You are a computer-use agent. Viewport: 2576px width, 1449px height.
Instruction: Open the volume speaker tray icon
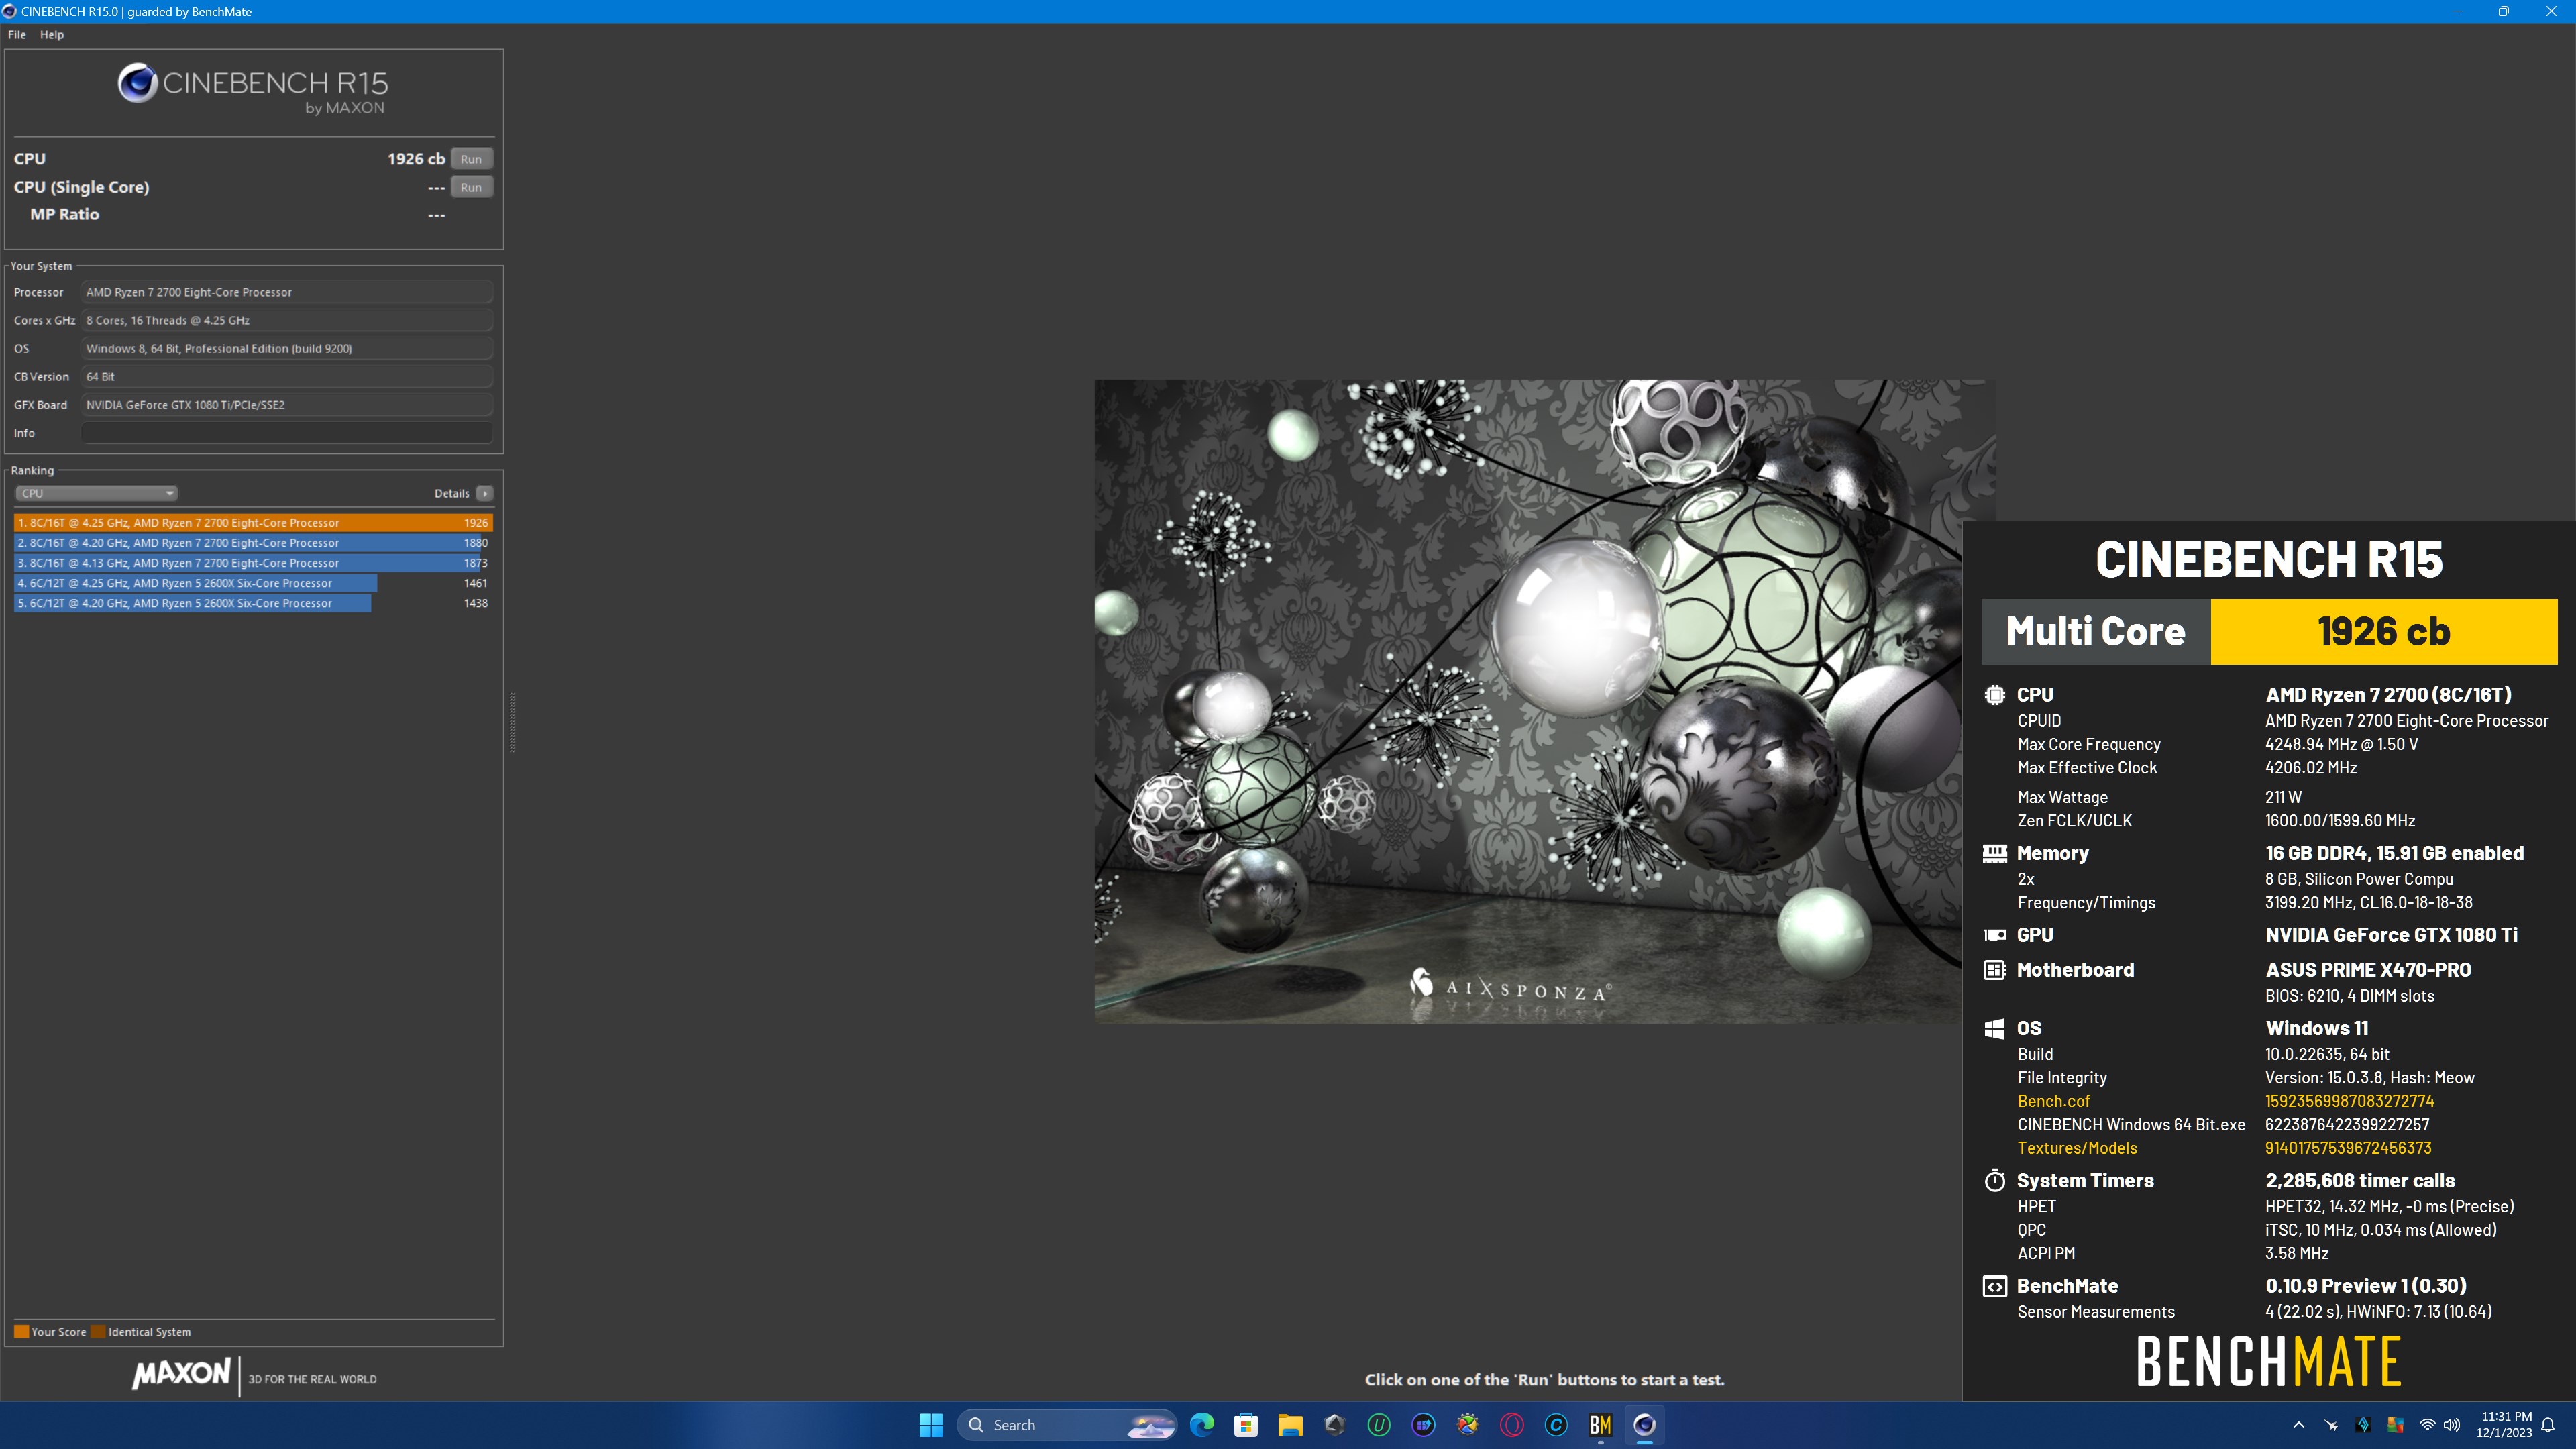pos(2451,1425)
